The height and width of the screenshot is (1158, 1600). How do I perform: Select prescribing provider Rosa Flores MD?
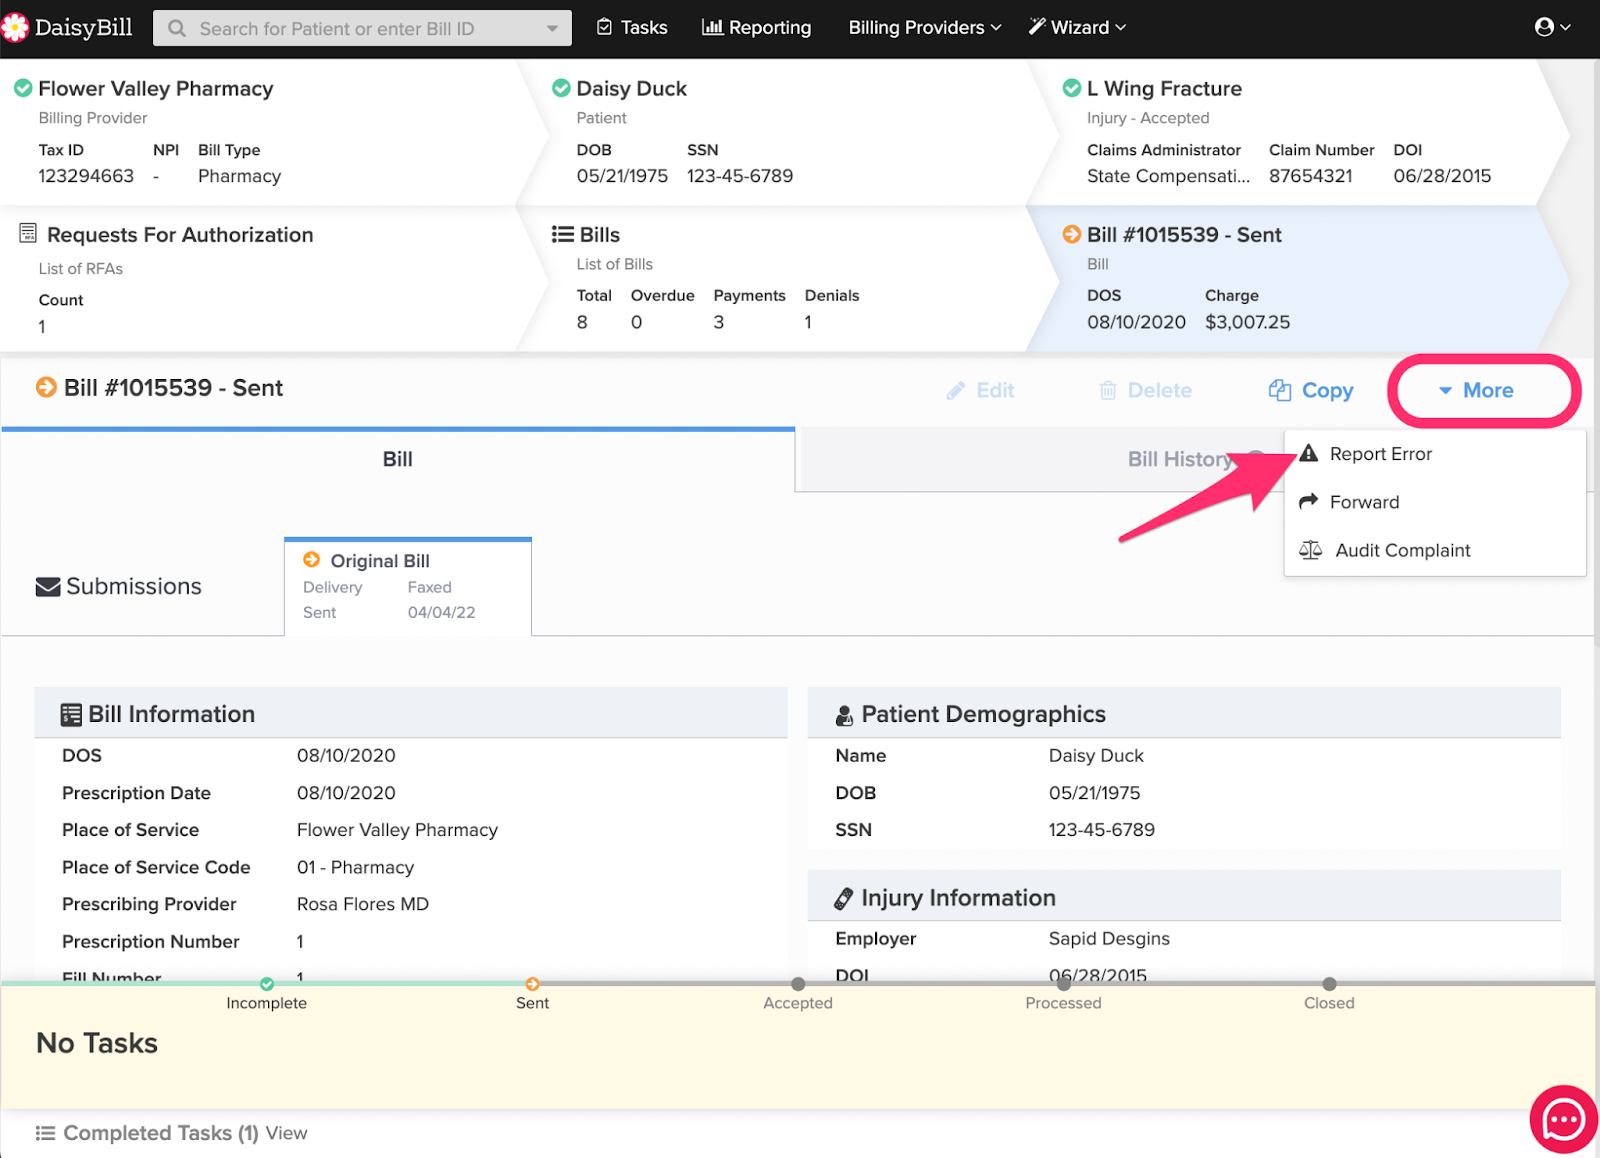pos(363,904)
